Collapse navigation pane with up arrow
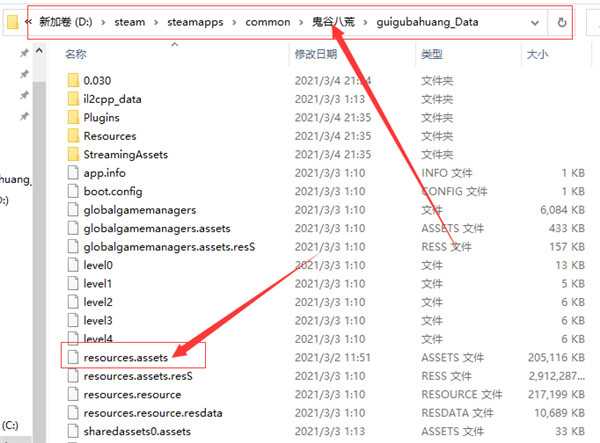The width and height of the screenshot is (600, 443). [39, 50]
